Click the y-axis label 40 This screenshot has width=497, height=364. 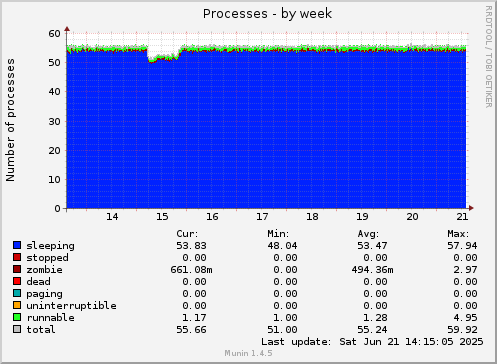point(55,92)
